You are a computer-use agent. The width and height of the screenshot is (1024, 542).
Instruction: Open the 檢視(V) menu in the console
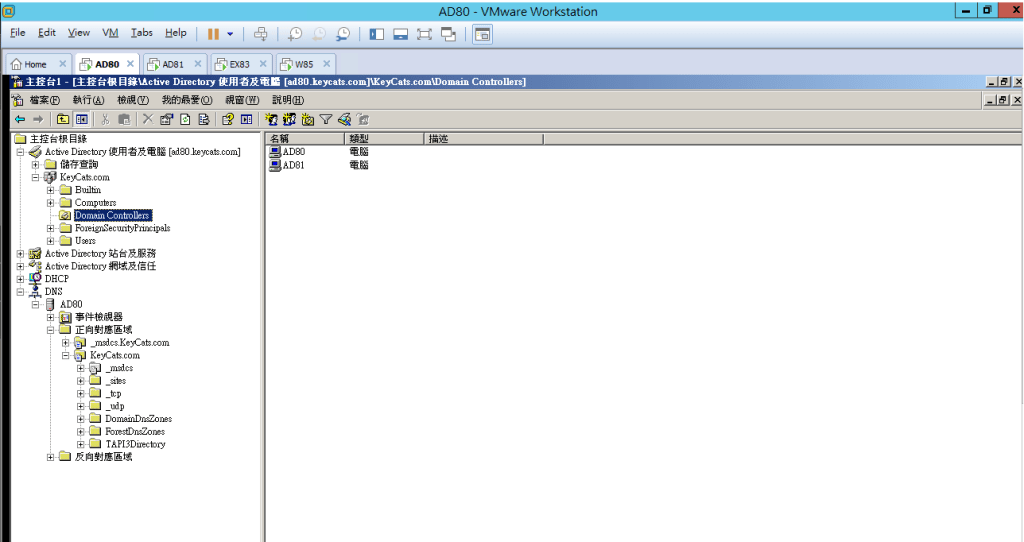pyautogui.click(x=132, y=100)
